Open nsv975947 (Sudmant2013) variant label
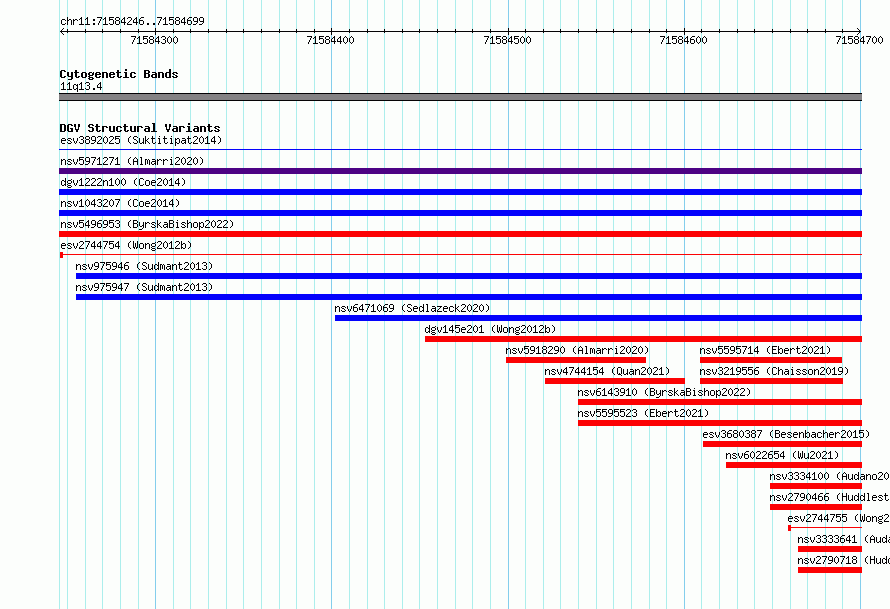 coord(144,287)
